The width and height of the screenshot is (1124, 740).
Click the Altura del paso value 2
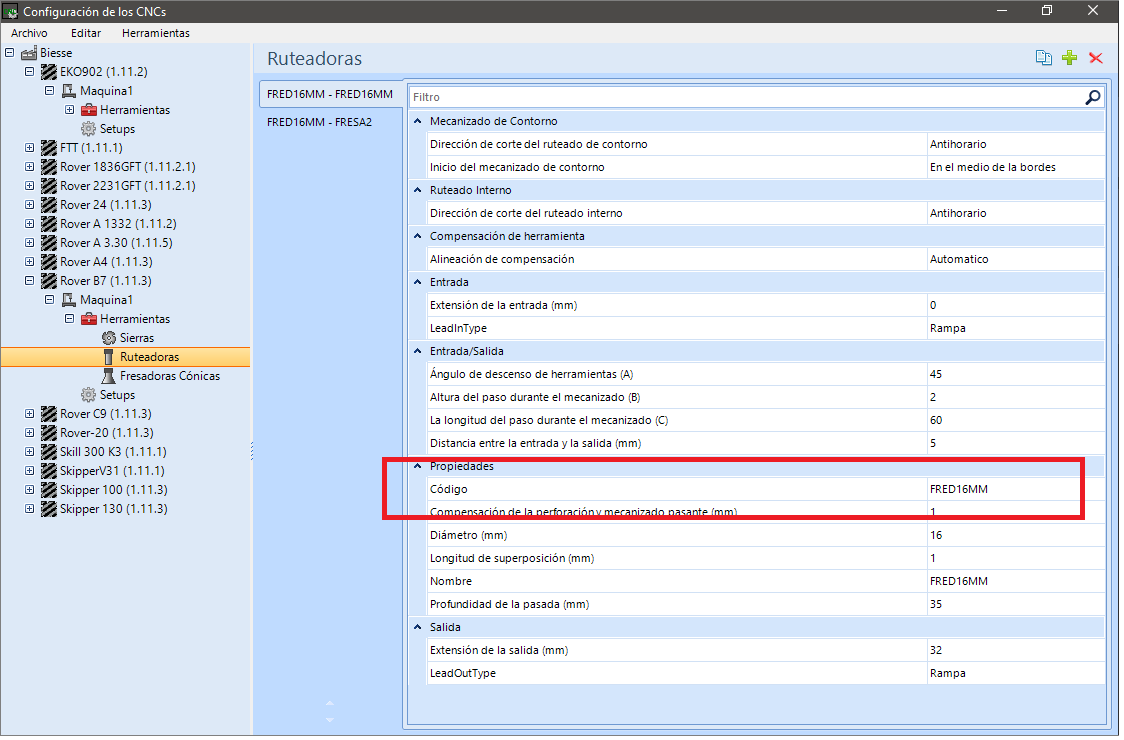(x=1016, y=397)
